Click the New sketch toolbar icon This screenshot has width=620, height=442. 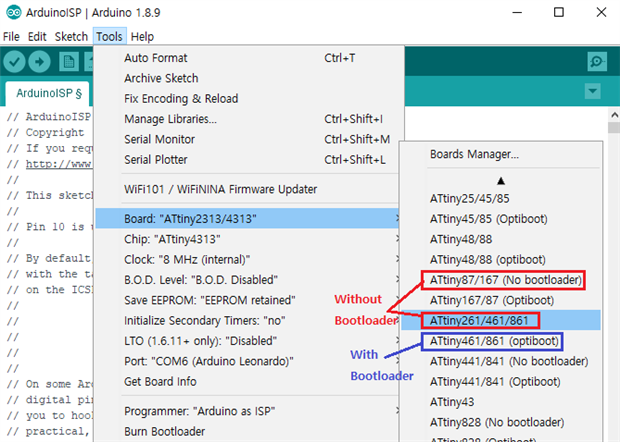point(69,62)
